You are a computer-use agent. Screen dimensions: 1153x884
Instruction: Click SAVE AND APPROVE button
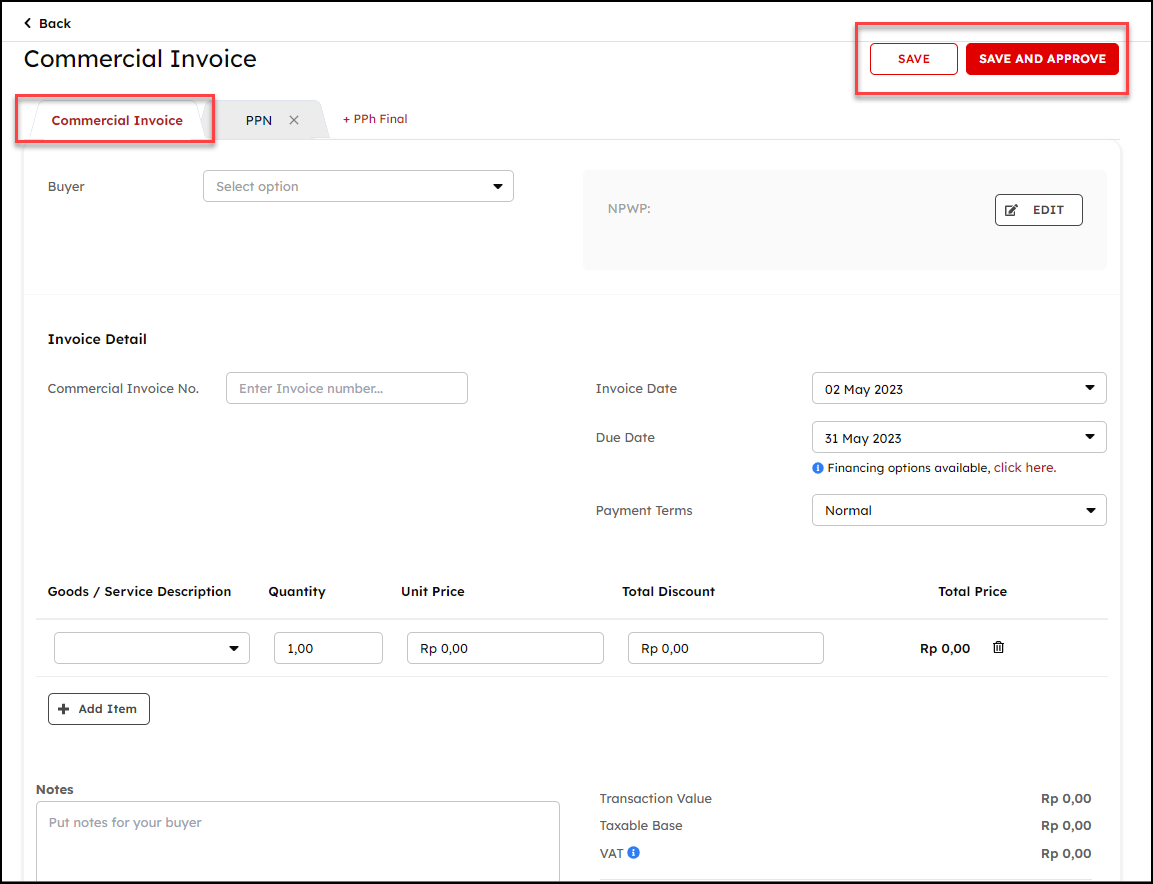pos(1041,59)
